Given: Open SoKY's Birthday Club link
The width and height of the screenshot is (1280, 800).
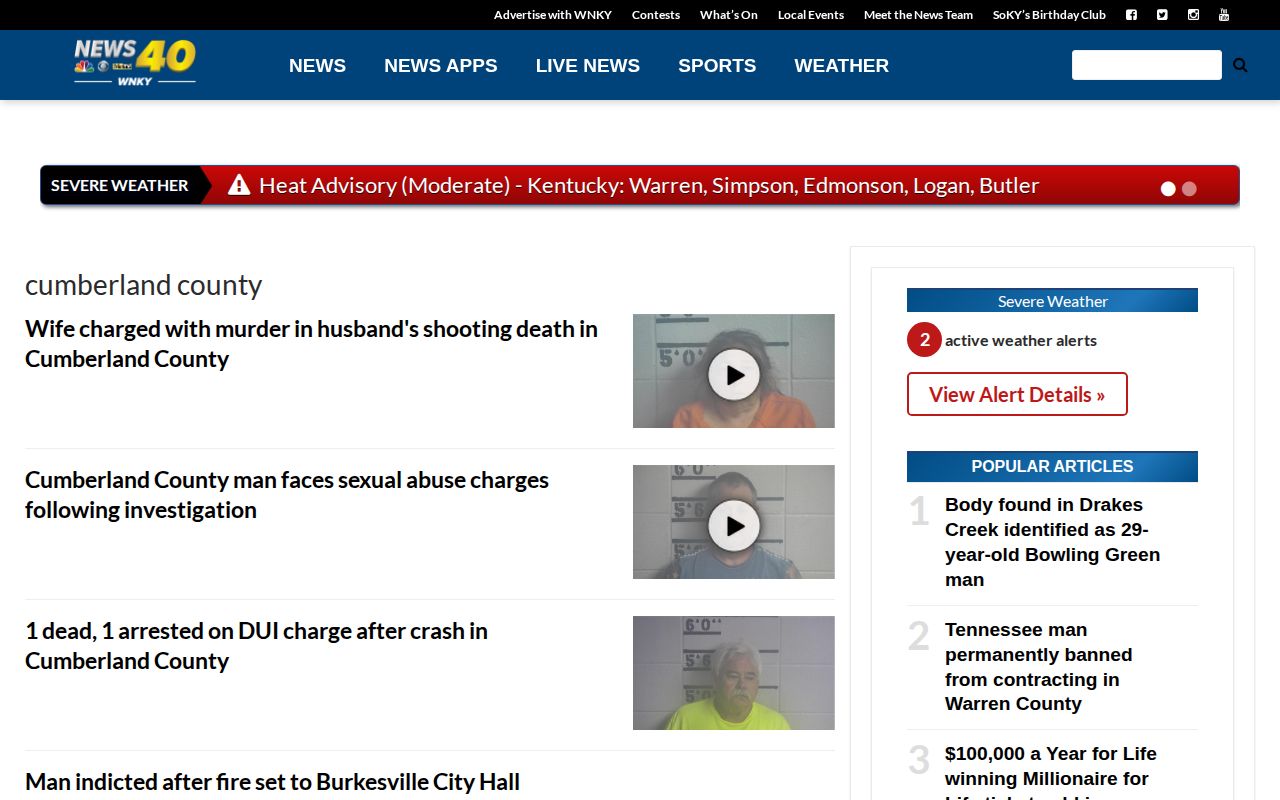Looking at the screenshot, I should [x=1049, y=15].
